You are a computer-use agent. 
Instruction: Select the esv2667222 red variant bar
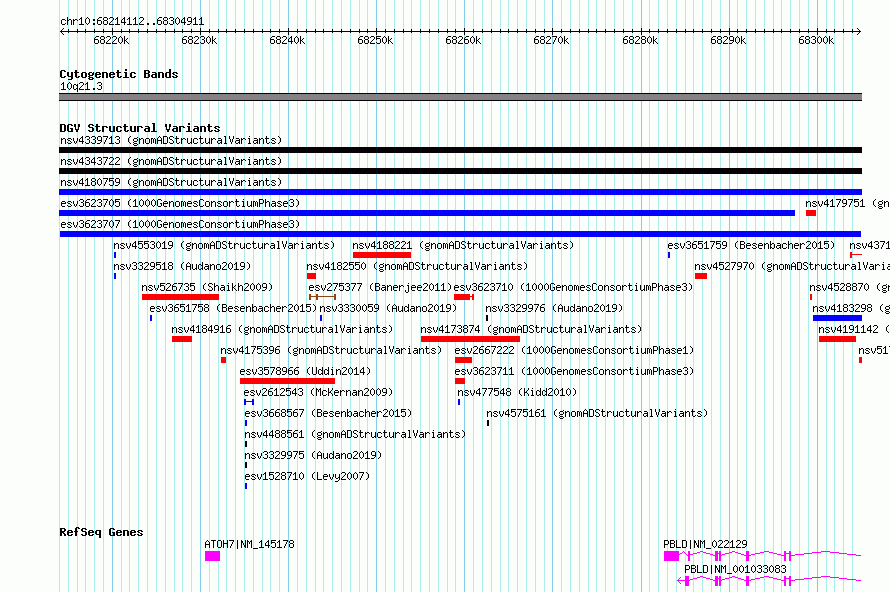point(464,360)
